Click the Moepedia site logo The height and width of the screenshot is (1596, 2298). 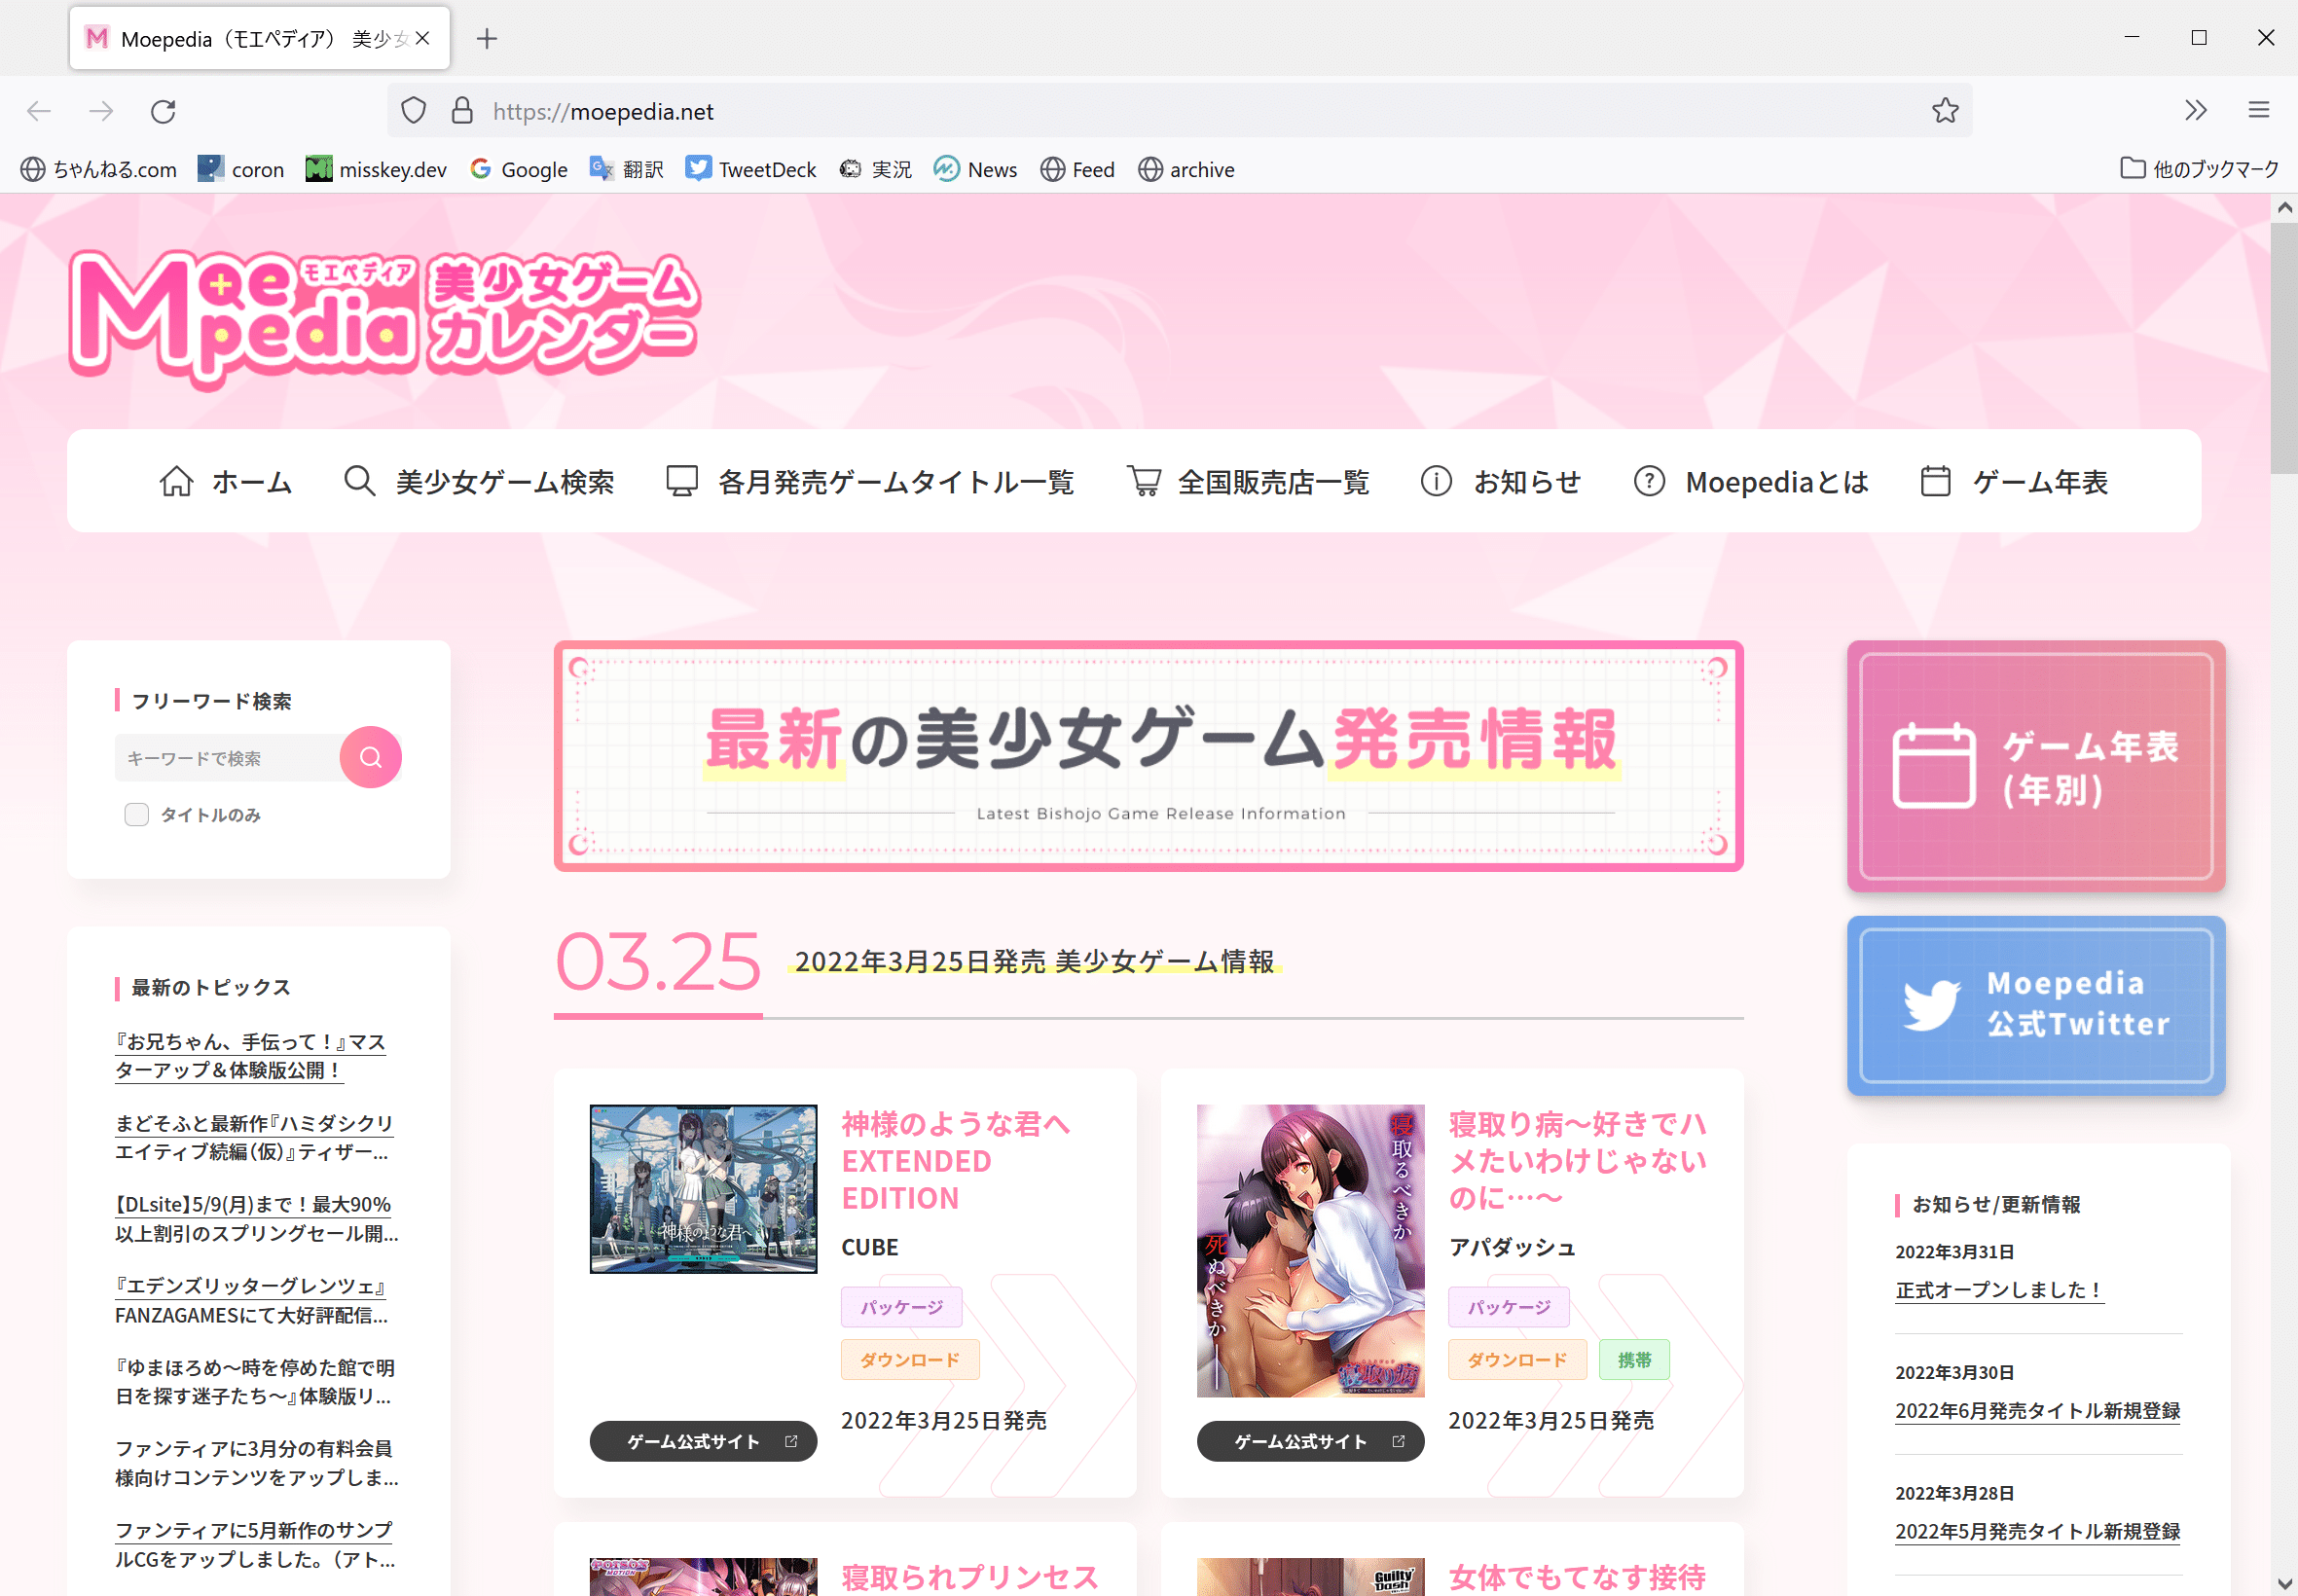click(385, 318)
